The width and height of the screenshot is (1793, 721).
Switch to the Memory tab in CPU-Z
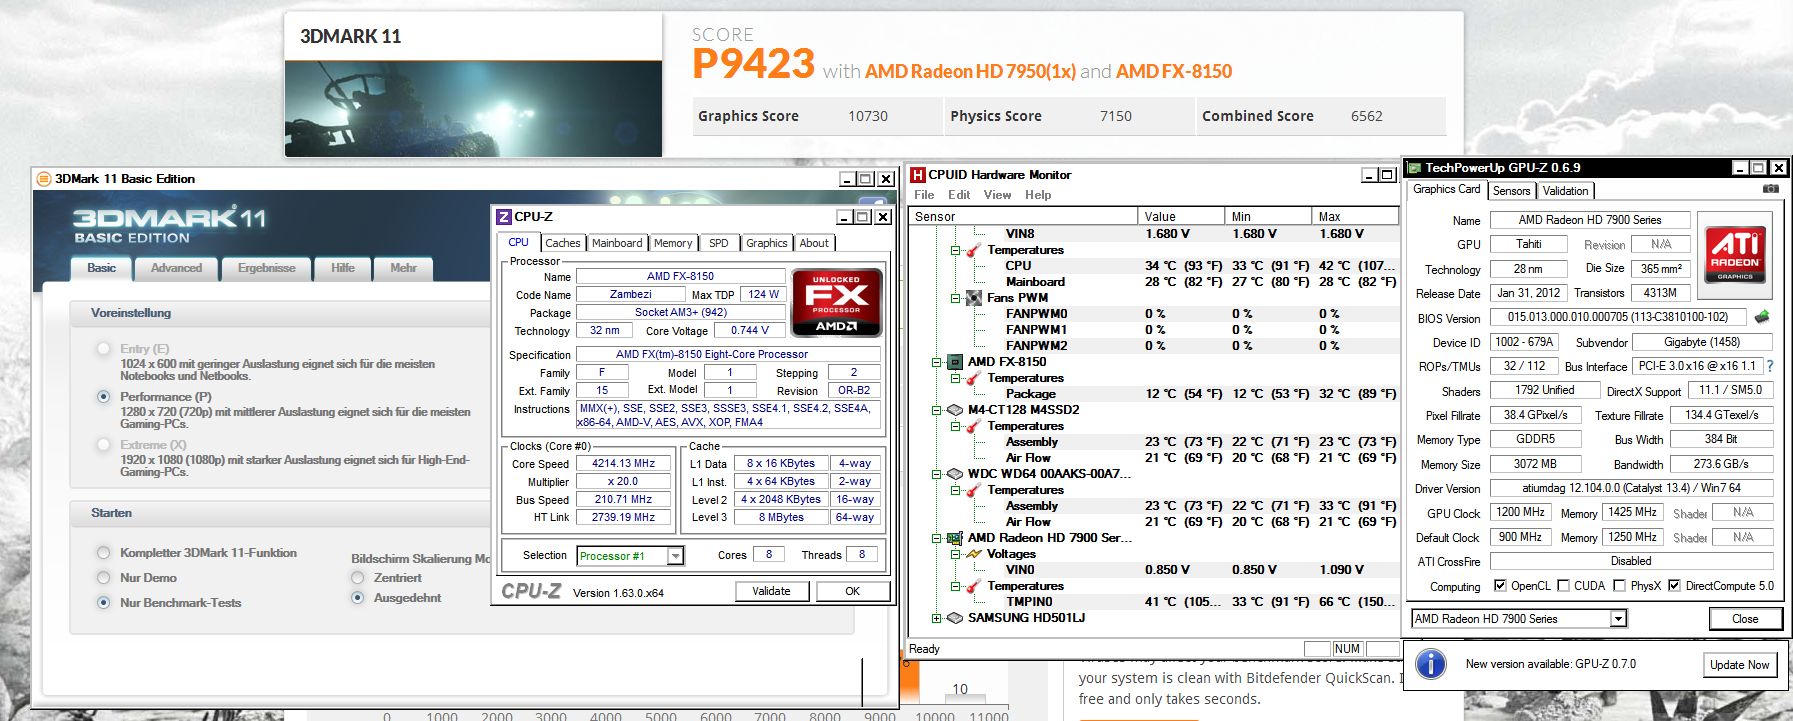[673, 243]
